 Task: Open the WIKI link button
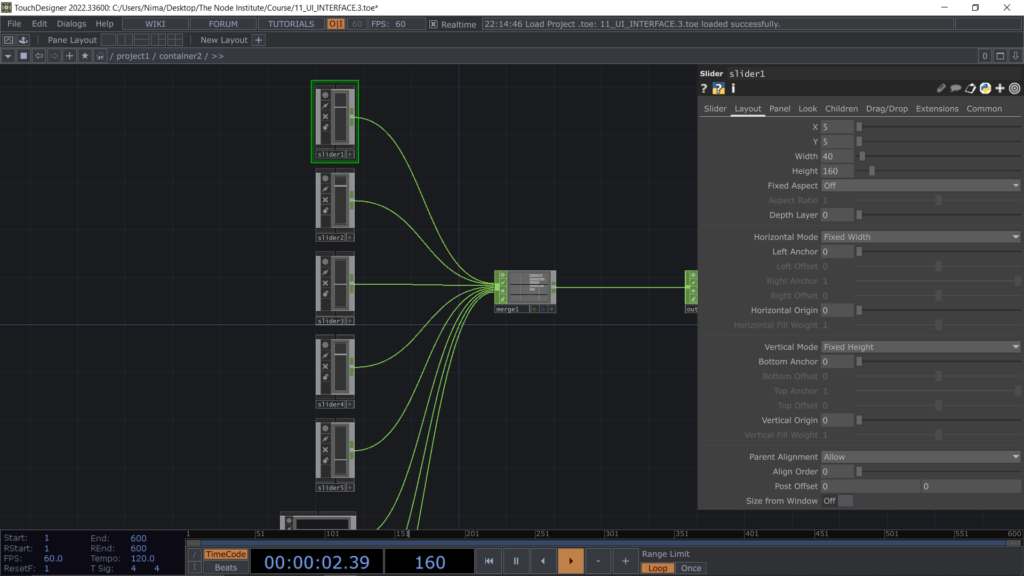[155, 24]
